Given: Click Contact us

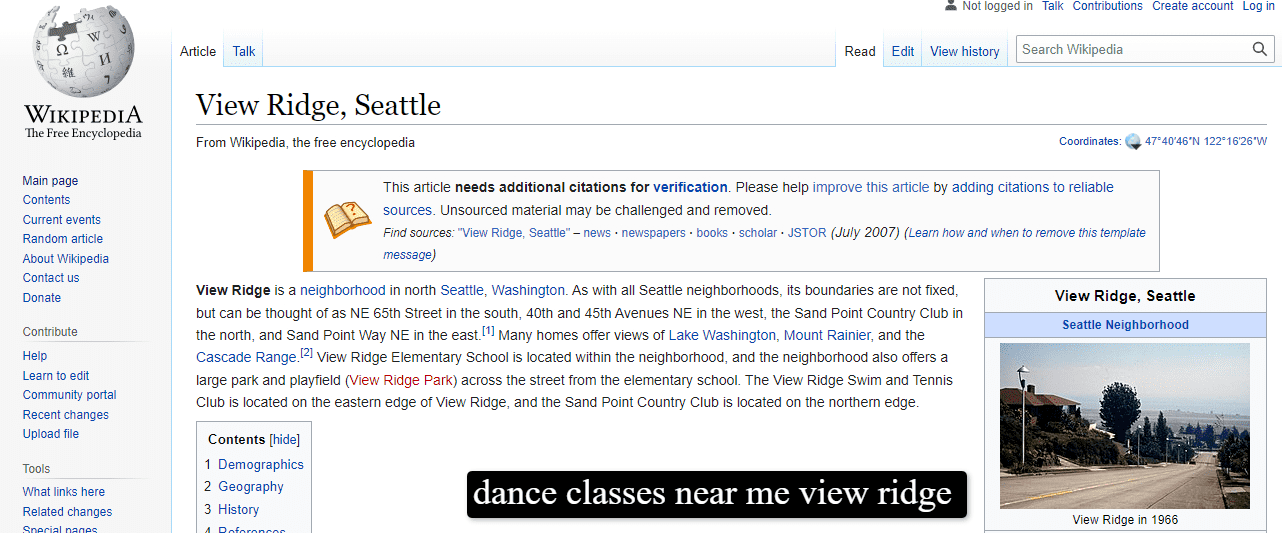Looking at the screenshot, I should 51,278.
